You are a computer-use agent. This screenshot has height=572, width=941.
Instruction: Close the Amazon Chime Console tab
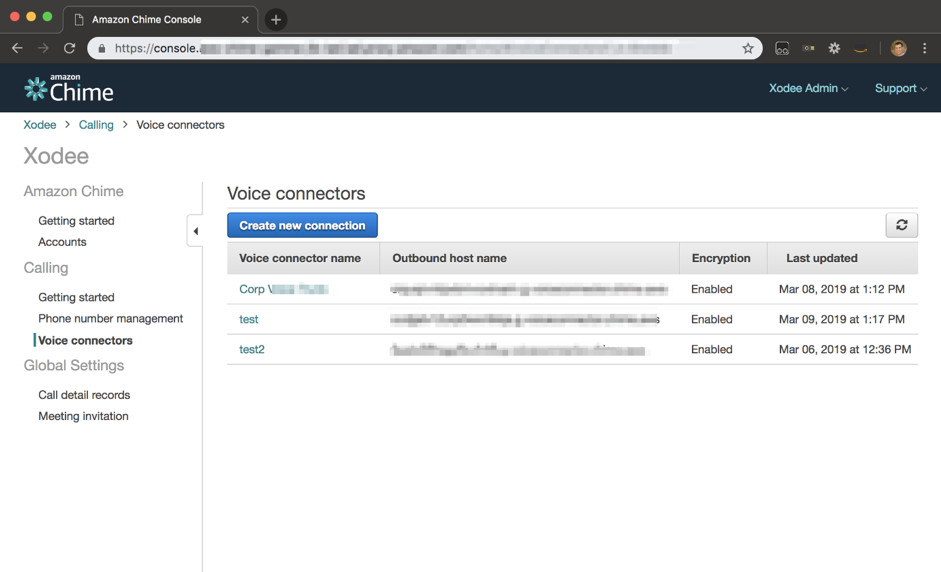tap(245, 20)
